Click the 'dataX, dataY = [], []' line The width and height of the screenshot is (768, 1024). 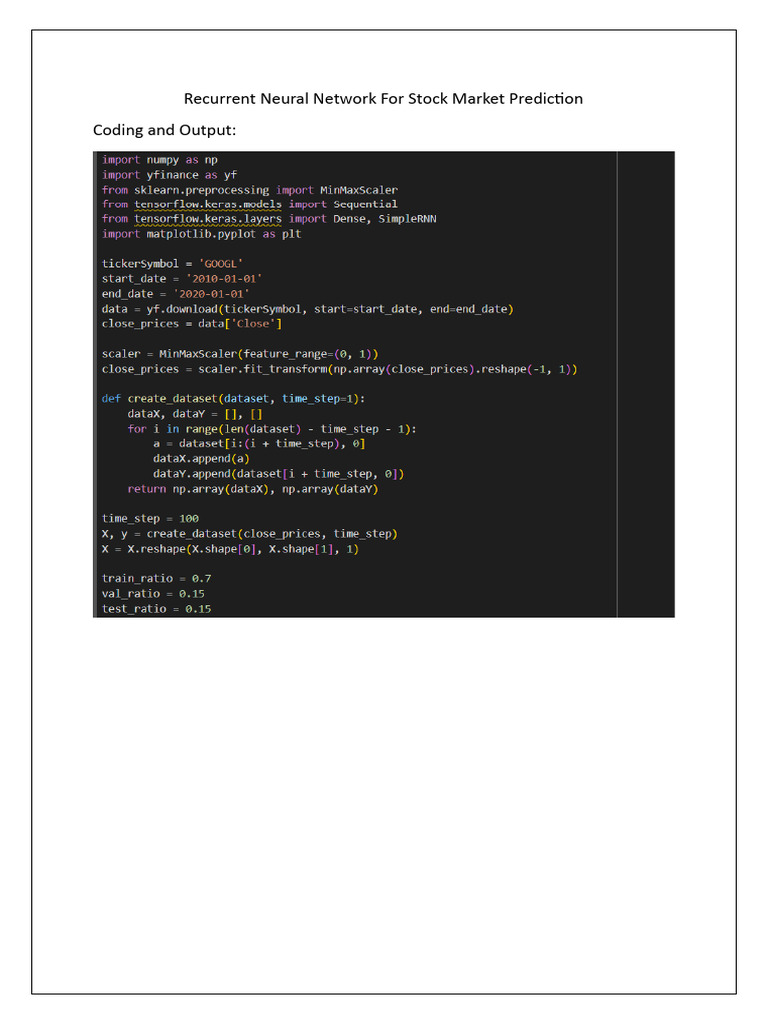[x=195, y=414]
